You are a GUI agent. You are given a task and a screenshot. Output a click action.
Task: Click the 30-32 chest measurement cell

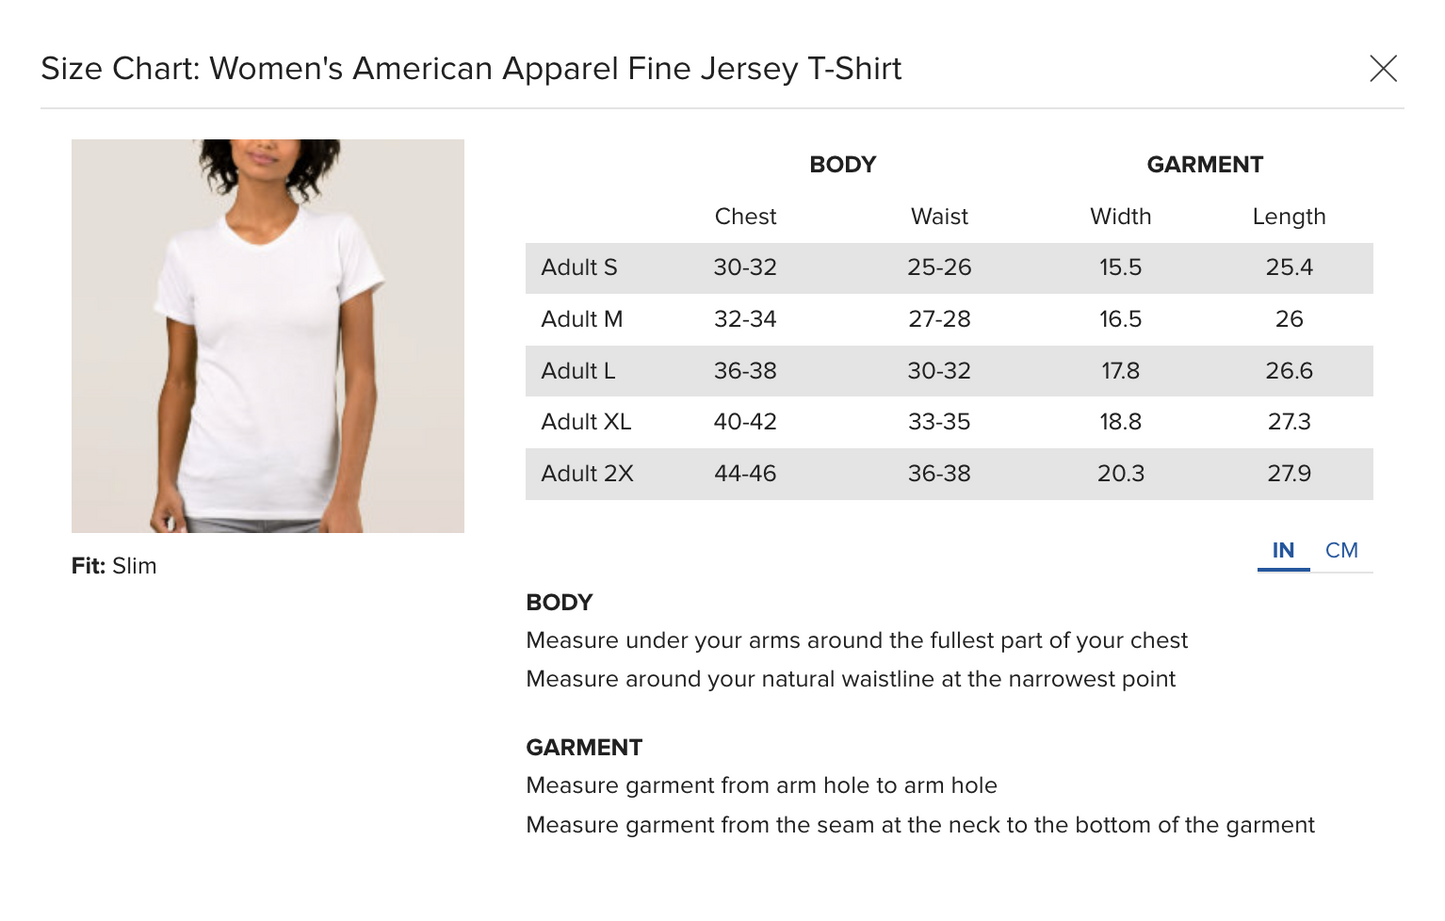[745, 268]
